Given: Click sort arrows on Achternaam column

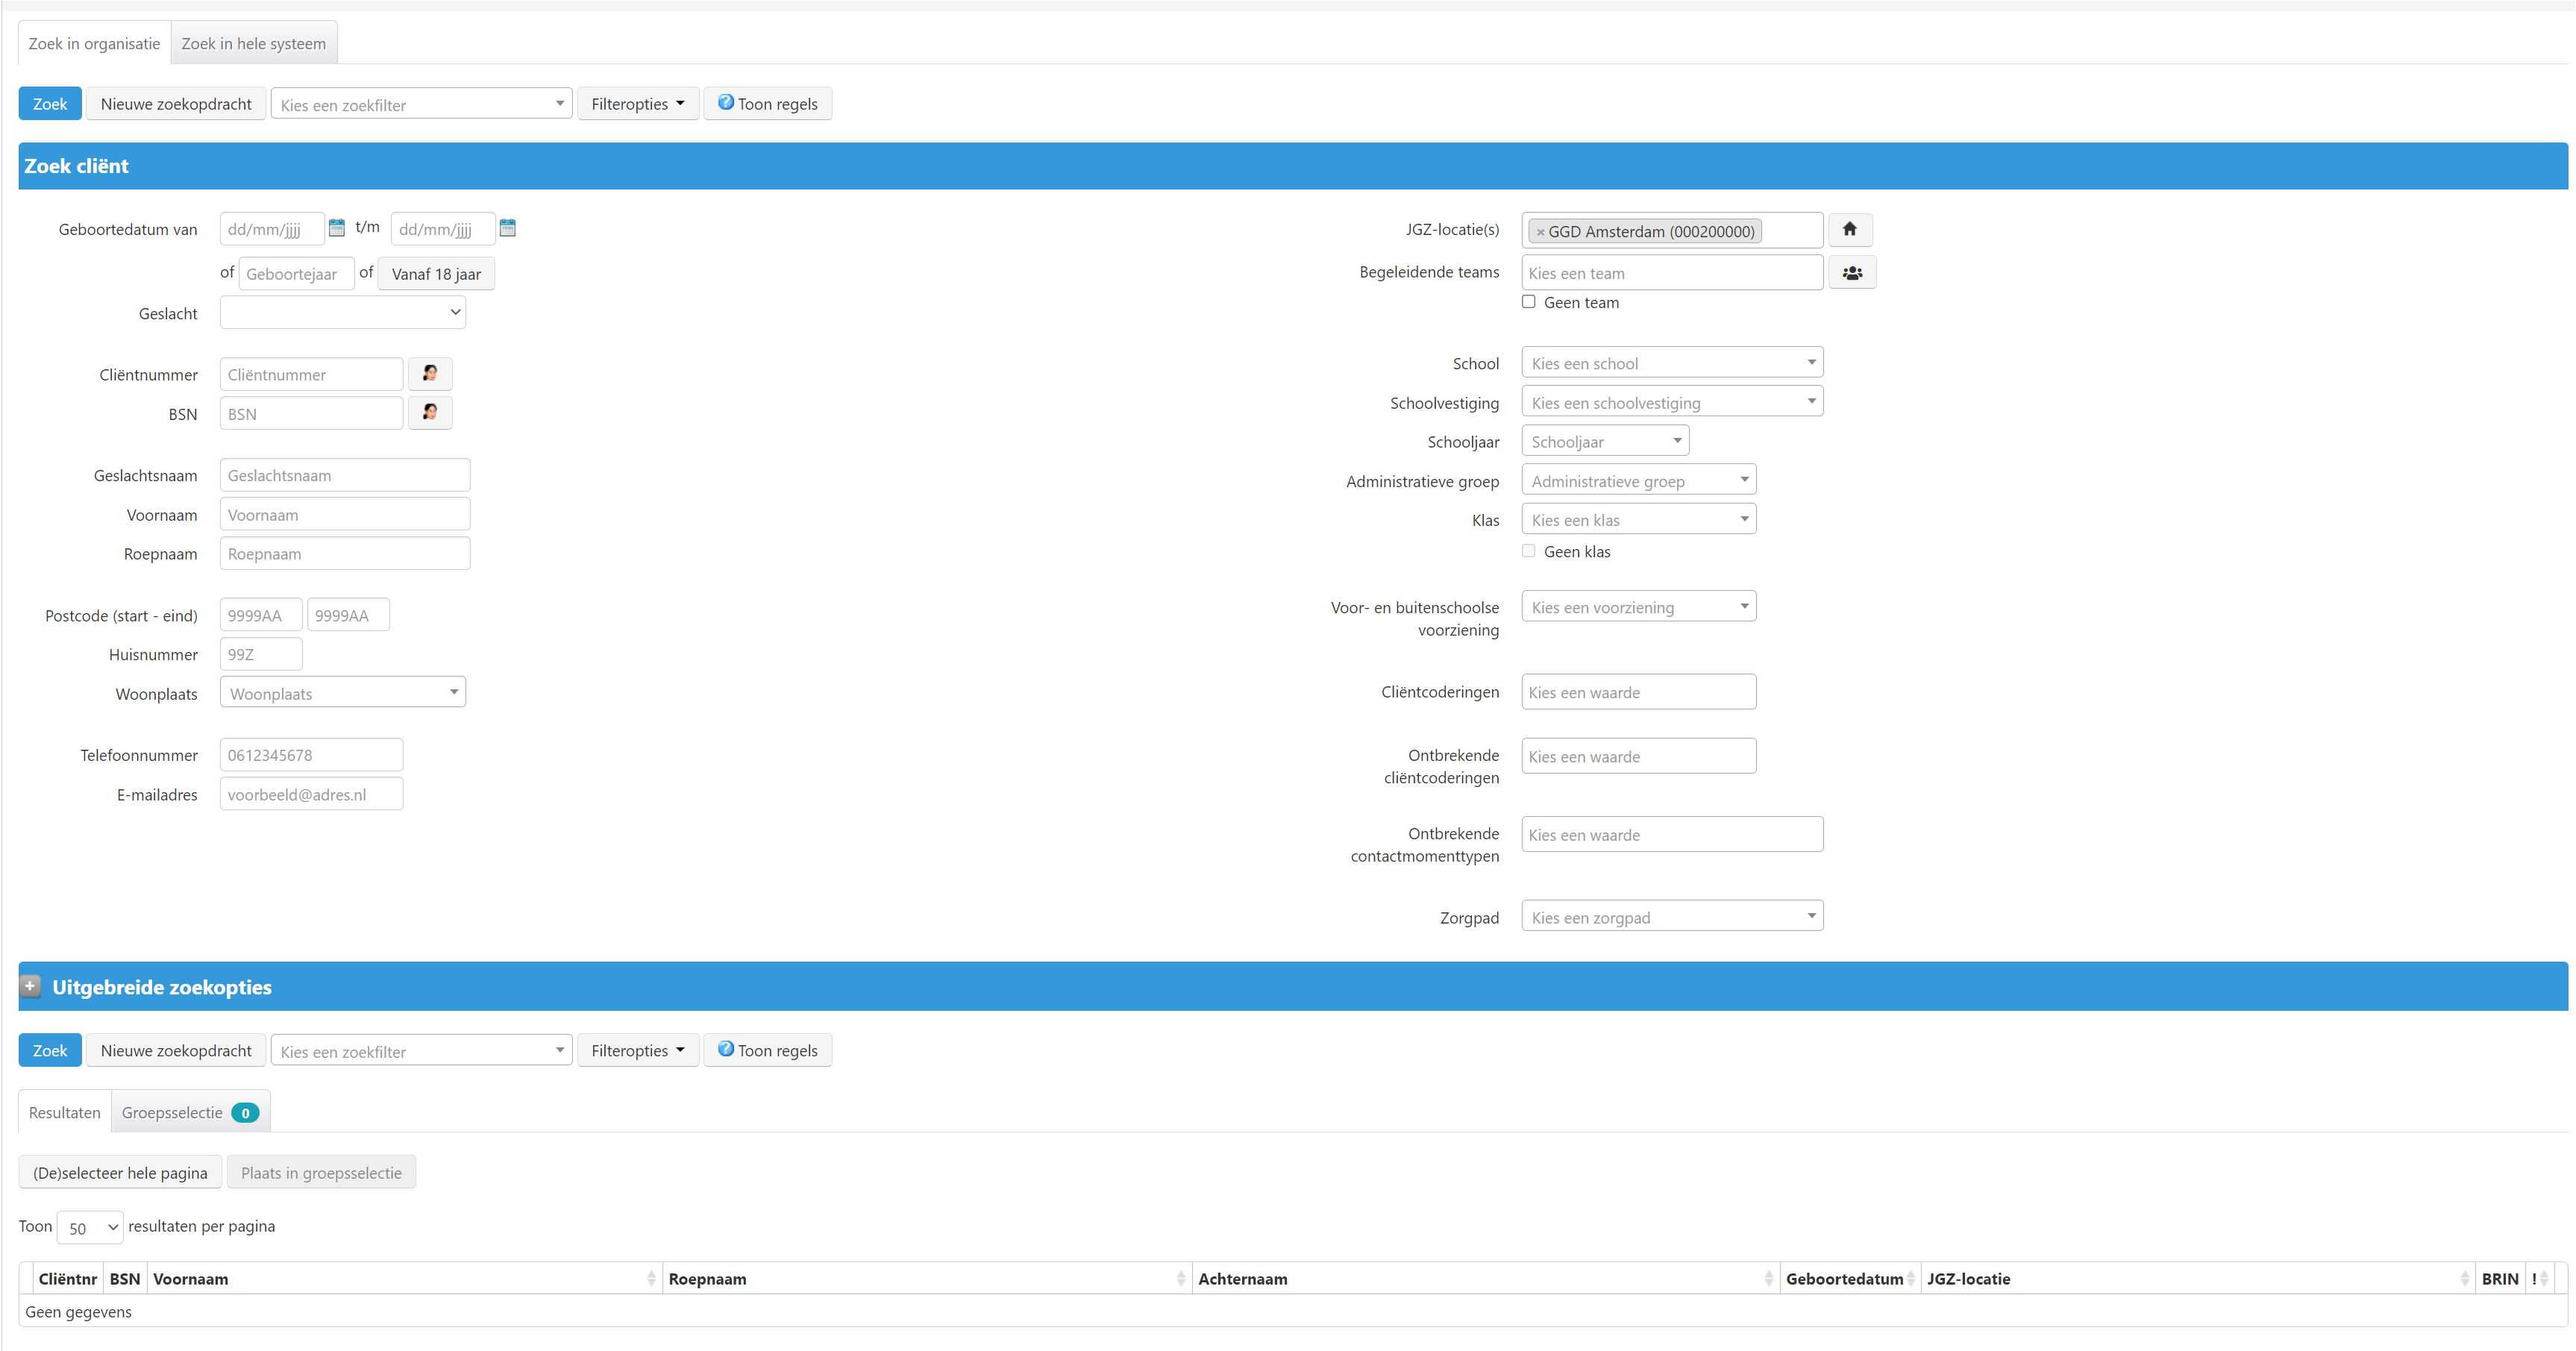Looking at the screenshot, I should tap(1768, 1278).
